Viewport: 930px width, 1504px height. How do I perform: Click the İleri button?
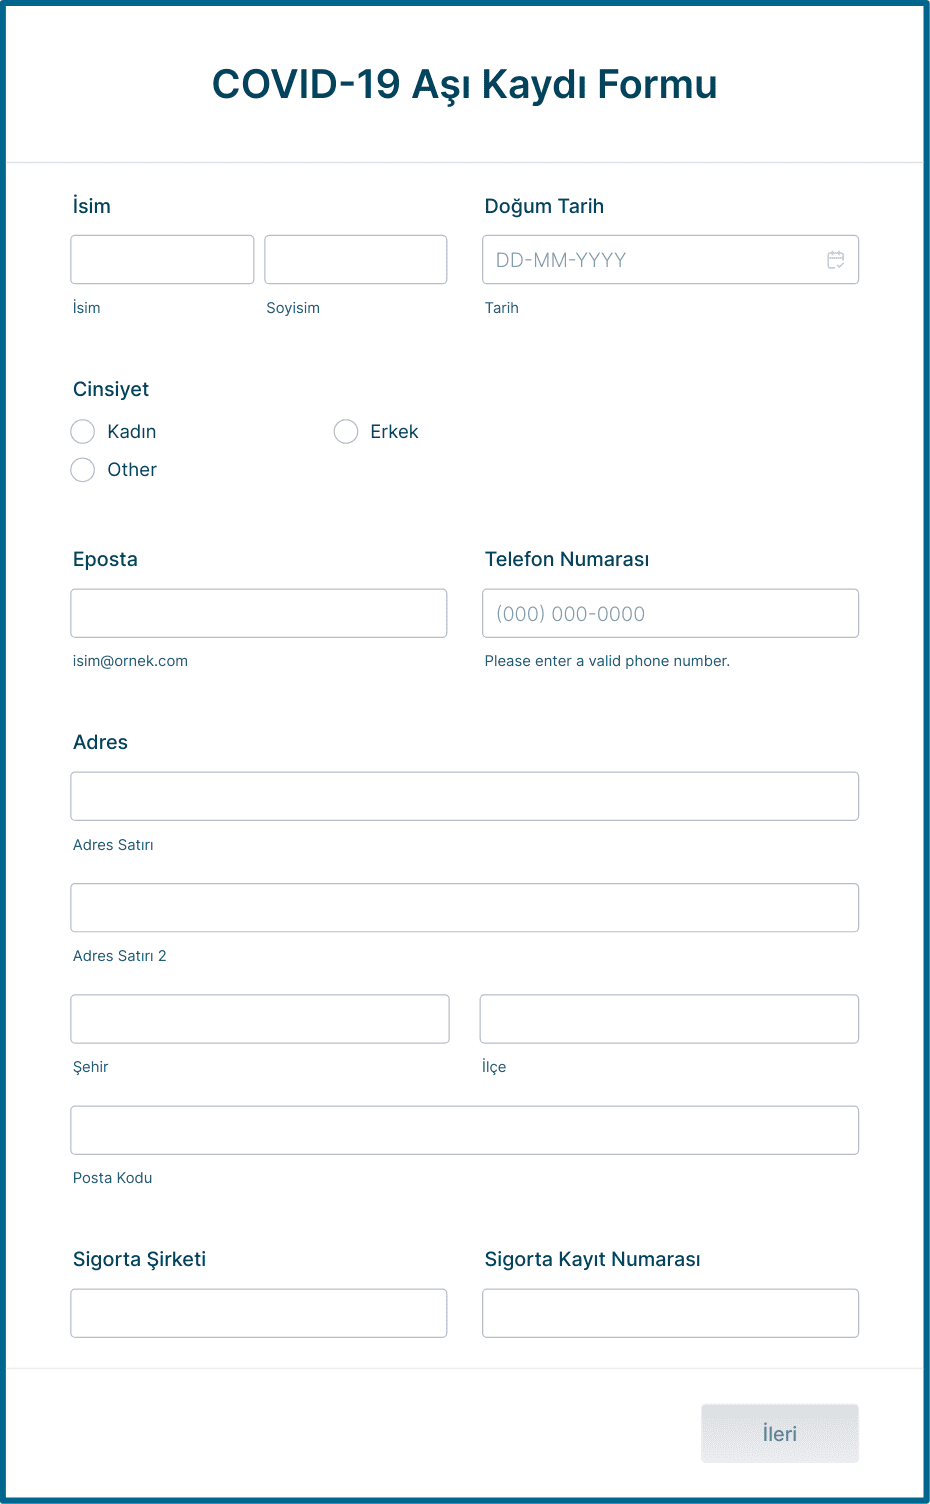pyautogui.click(x=780, y=1433)
